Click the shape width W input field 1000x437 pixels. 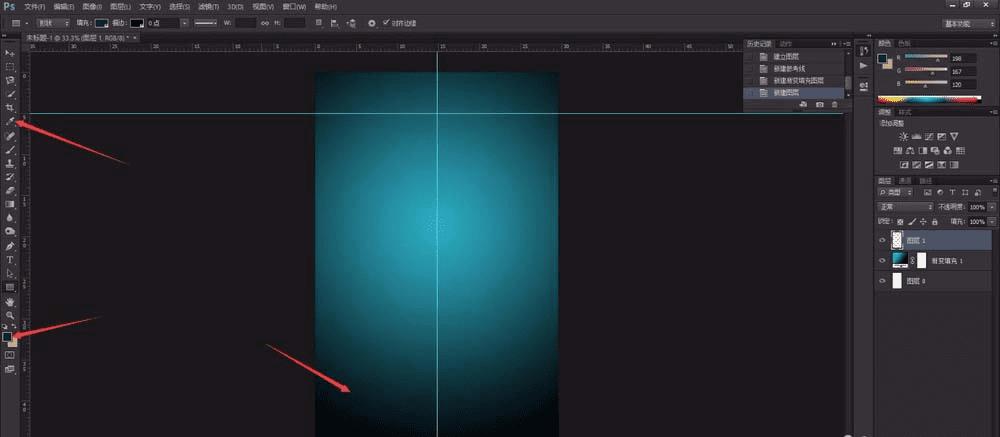246,23
